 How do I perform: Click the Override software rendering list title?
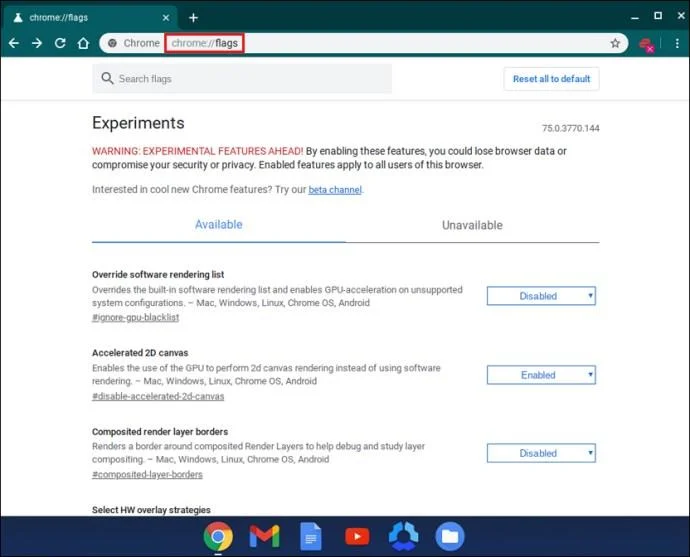click(x=158, y=275)
